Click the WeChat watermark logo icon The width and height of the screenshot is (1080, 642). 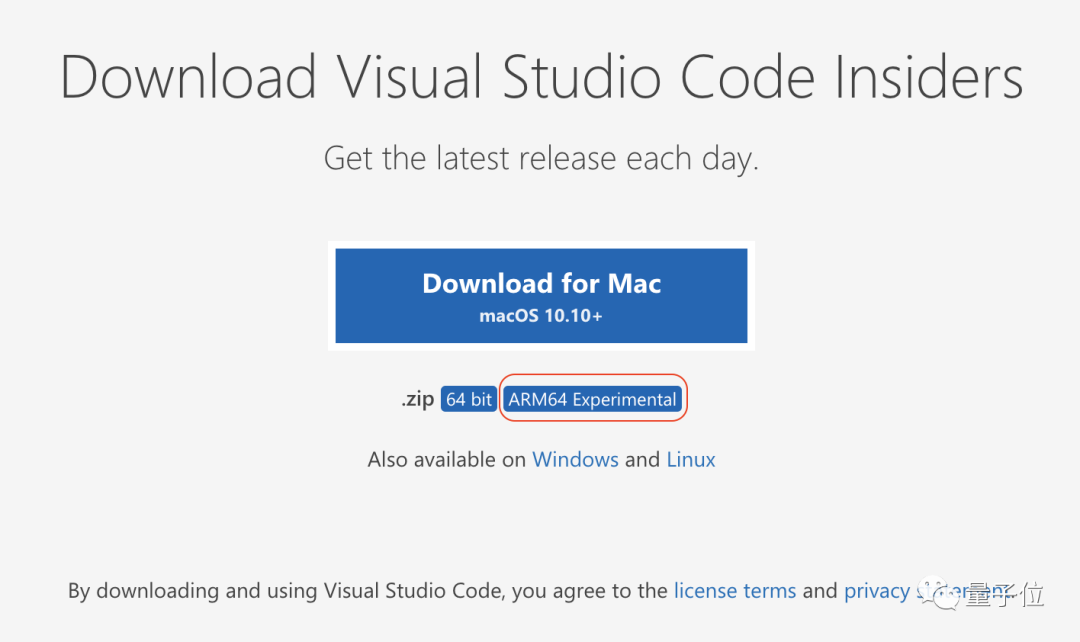click(x=942, y=596)
